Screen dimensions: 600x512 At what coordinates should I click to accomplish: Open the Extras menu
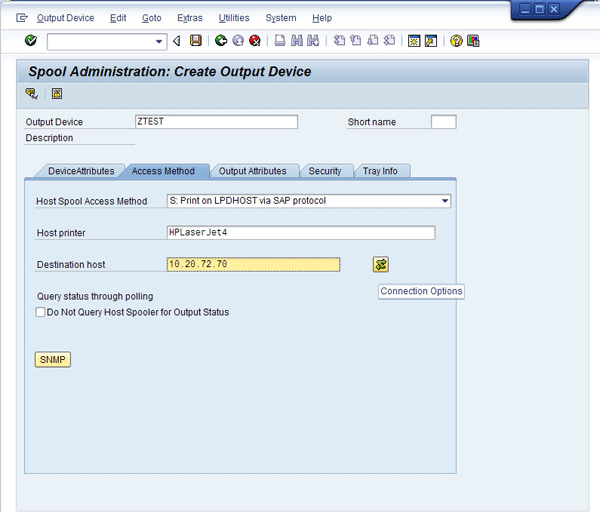(x=189, y=18)
